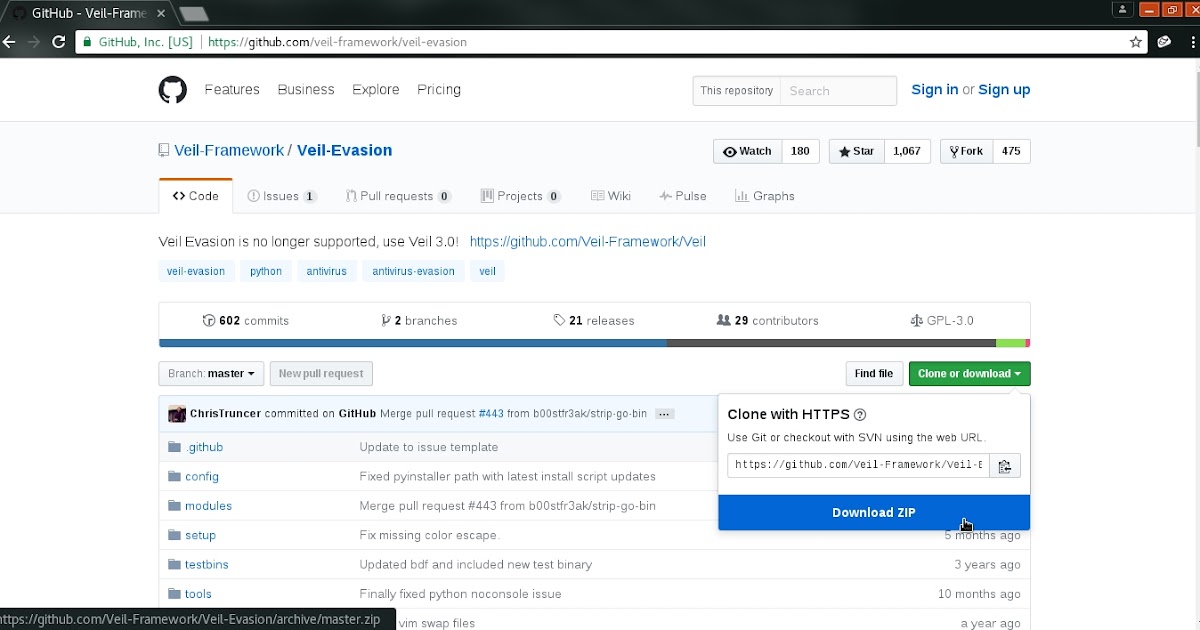The height and width of the screenshot is (630, 1200).
Task: Click the commit history icon beside 602 commits
Action: tap(207, 319)
